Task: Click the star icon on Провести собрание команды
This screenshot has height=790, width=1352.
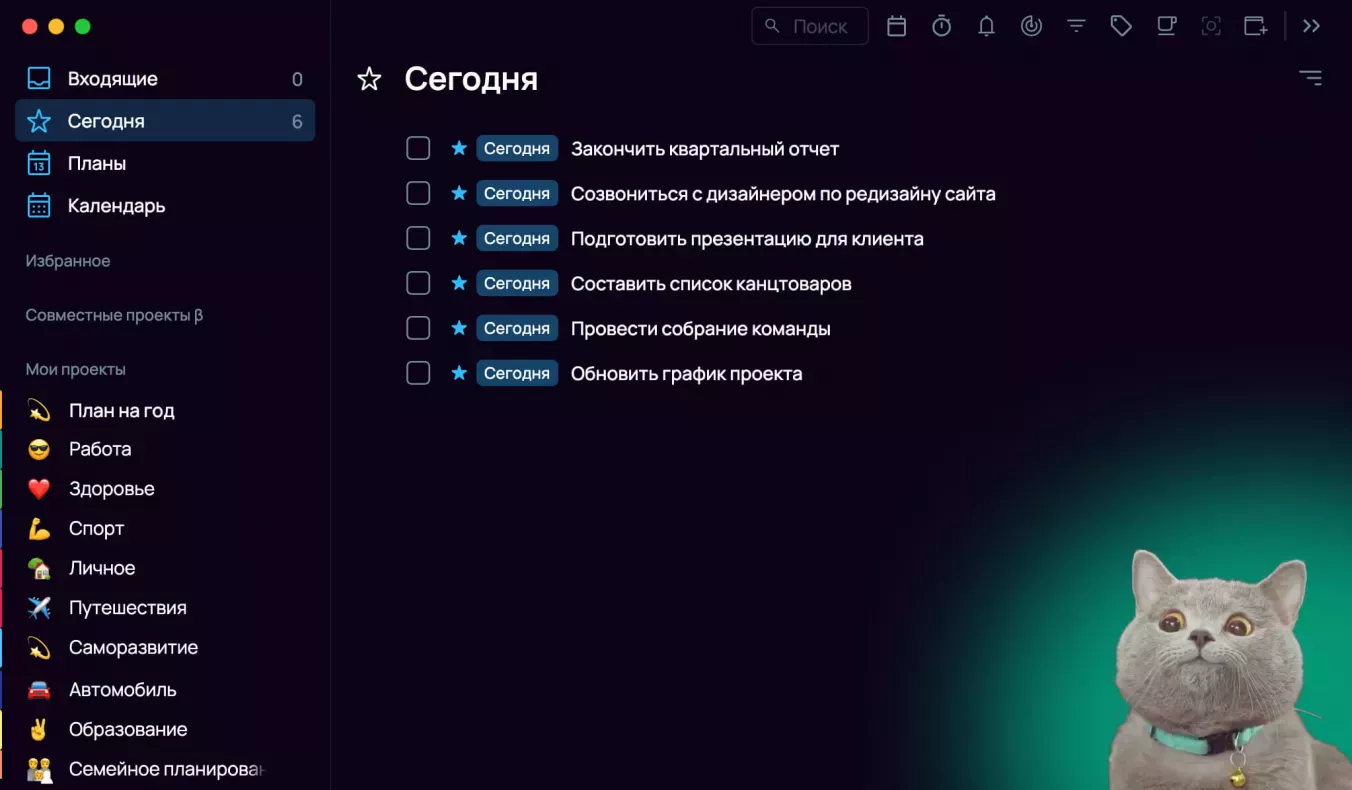Action: (459, 328)
